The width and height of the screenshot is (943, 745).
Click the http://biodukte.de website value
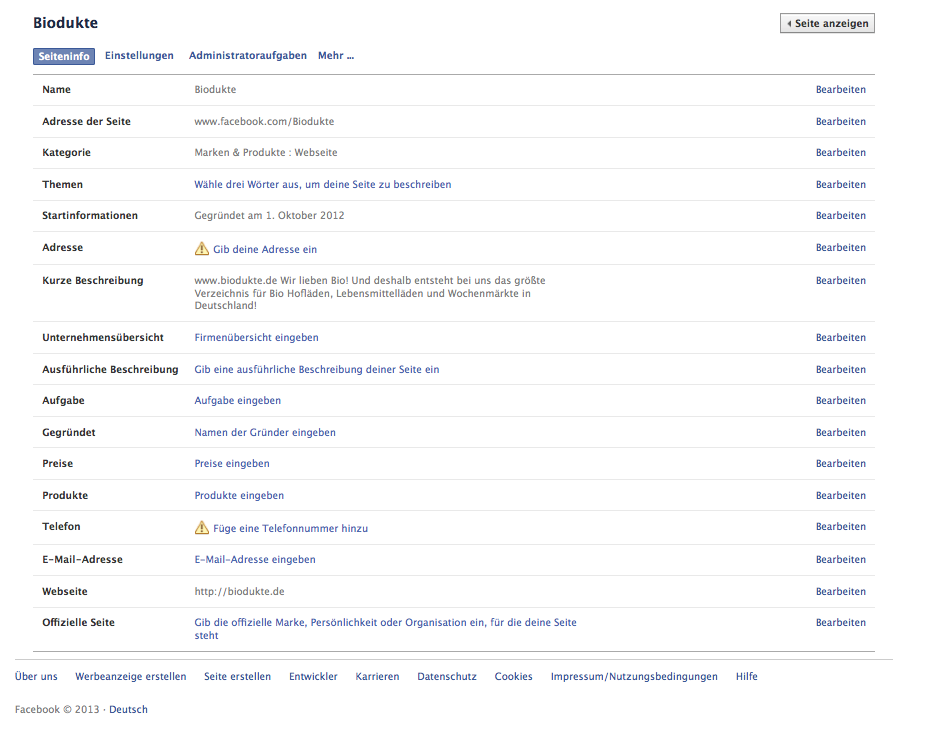[239, 592]
